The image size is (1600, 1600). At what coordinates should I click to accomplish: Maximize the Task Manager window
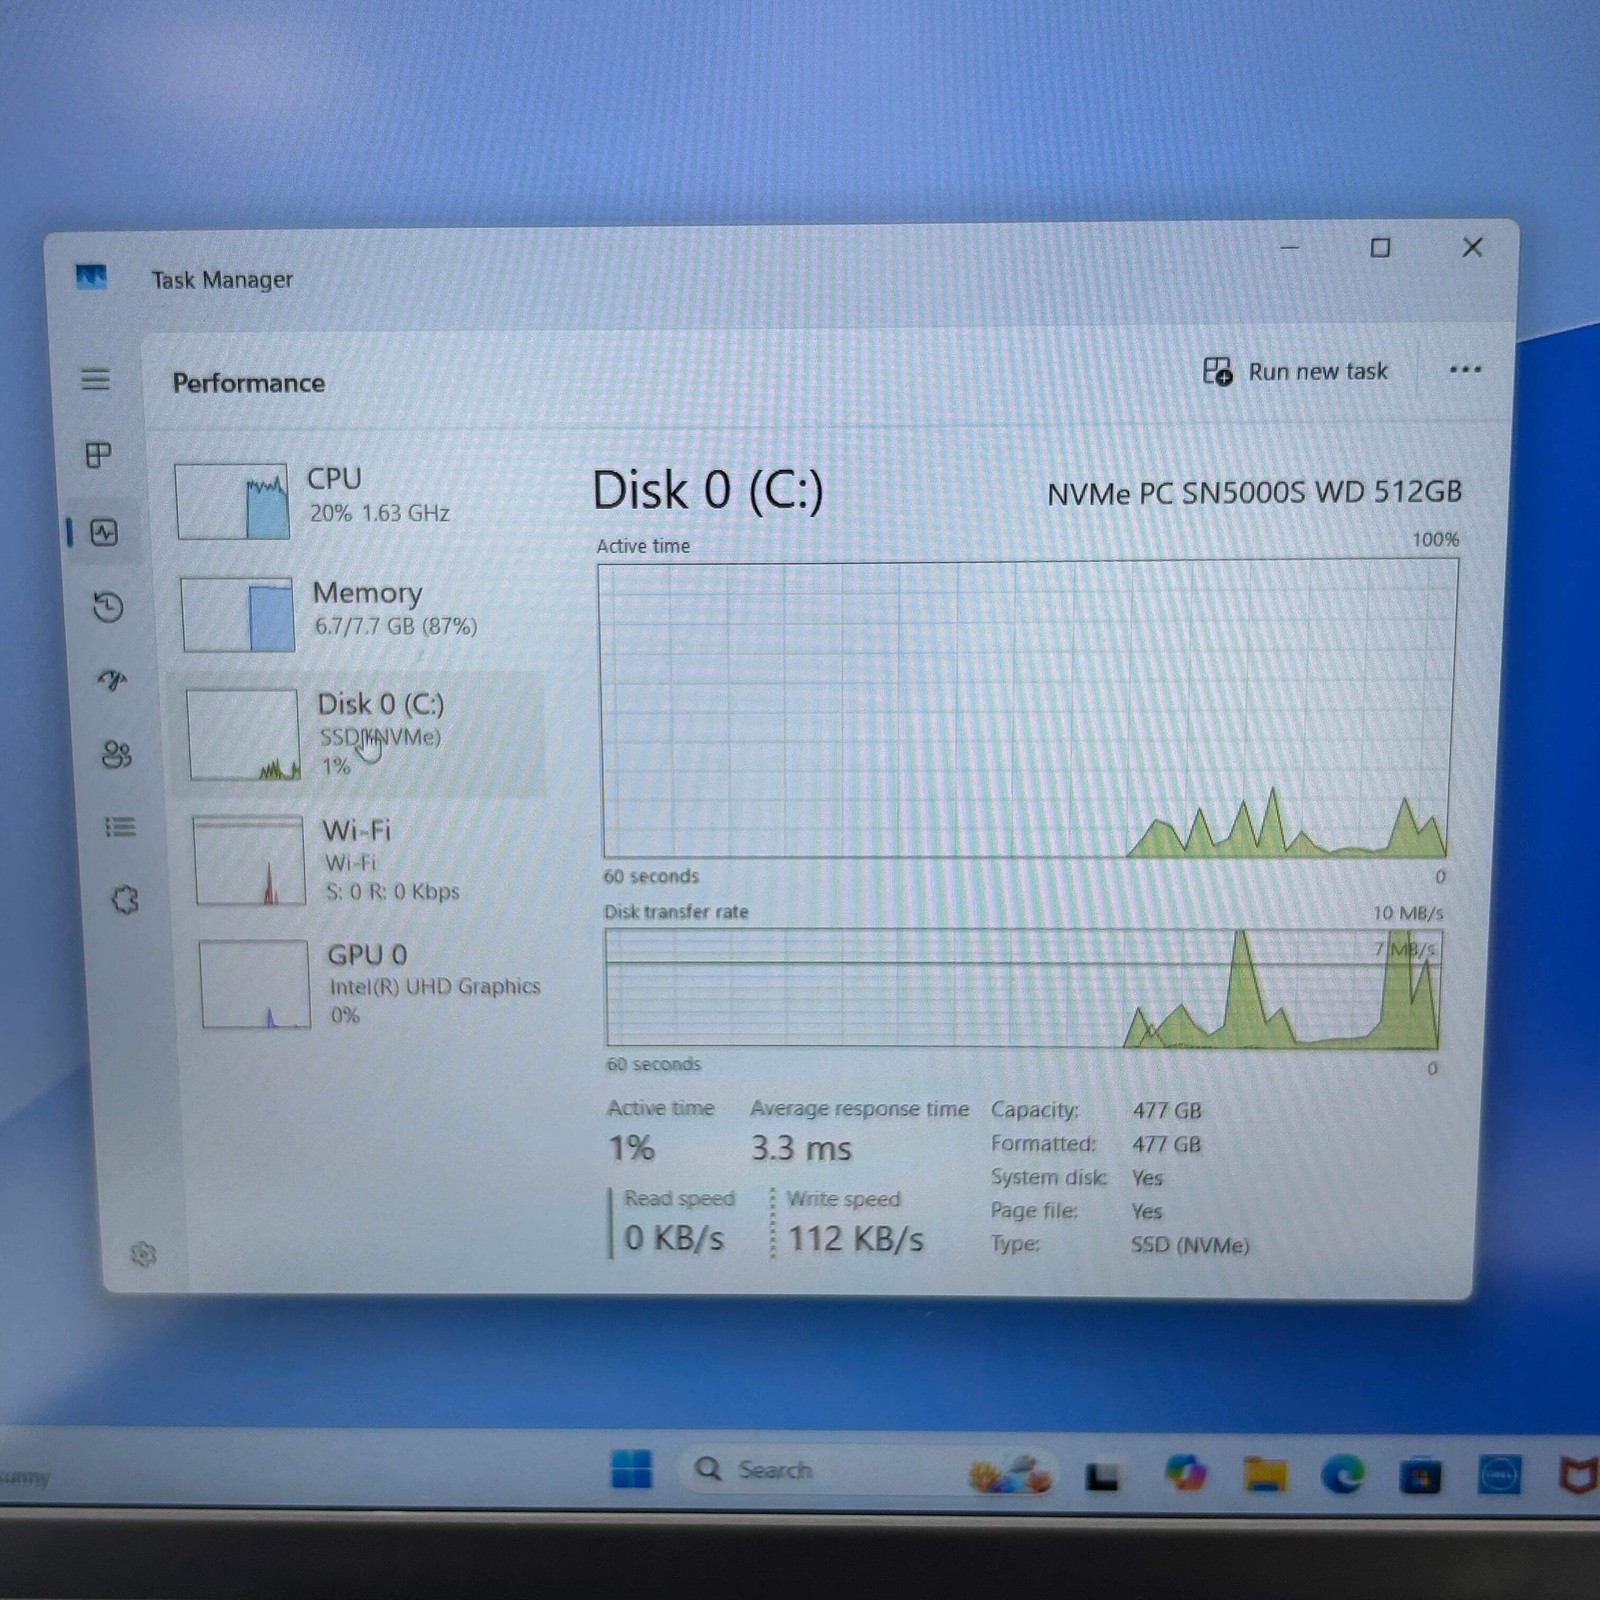pos(1380,247)
